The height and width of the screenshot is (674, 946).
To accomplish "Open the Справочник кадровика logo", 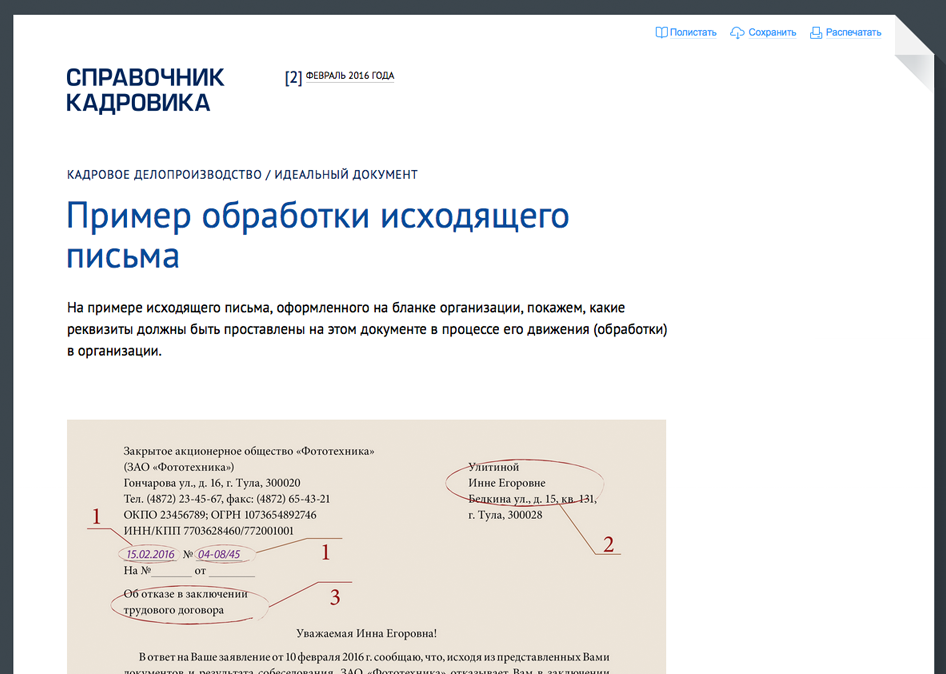I will tap(145, 90).
